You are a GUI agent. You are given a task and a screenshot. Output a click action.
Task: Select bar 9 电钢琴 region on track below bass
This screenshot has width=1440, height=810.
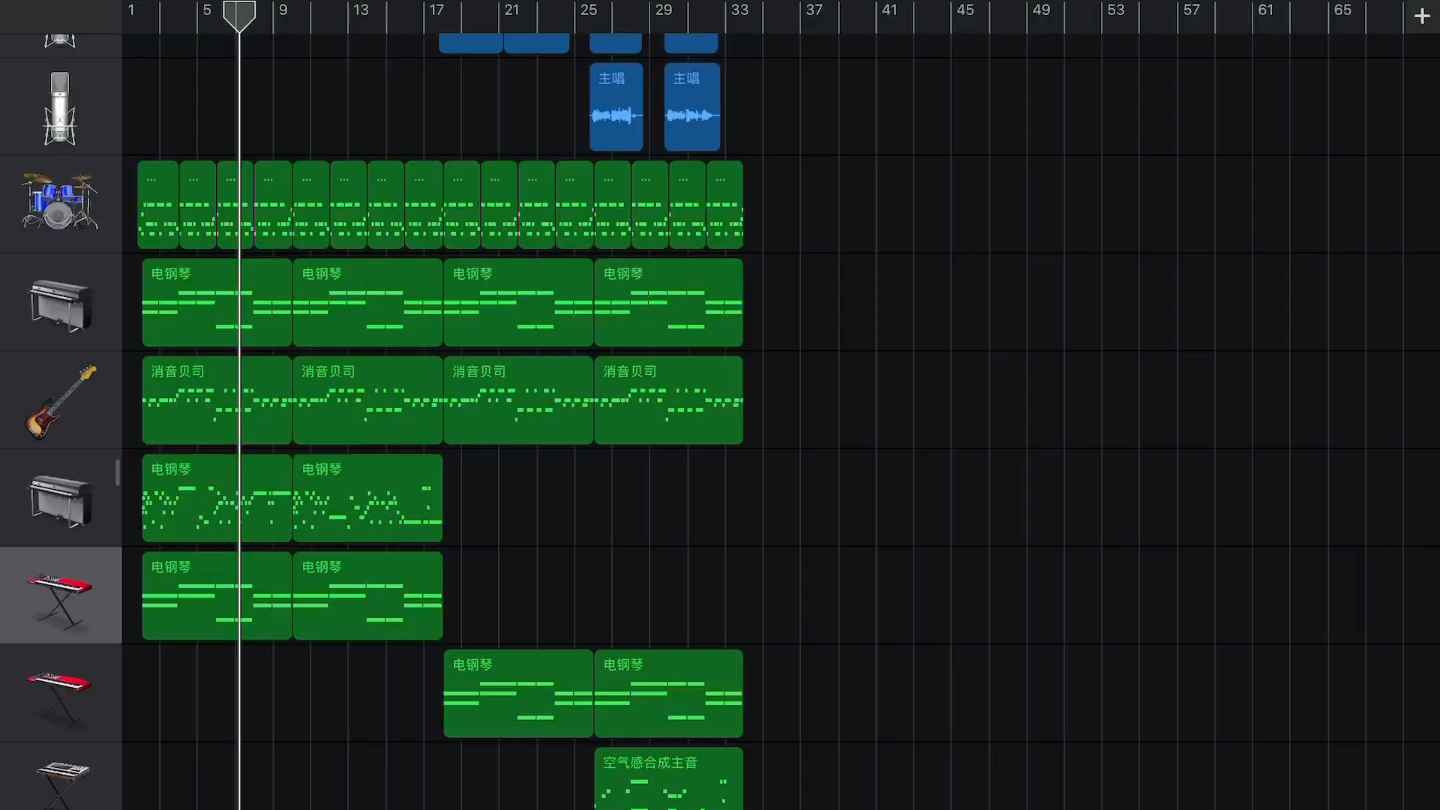pos(368,498)
